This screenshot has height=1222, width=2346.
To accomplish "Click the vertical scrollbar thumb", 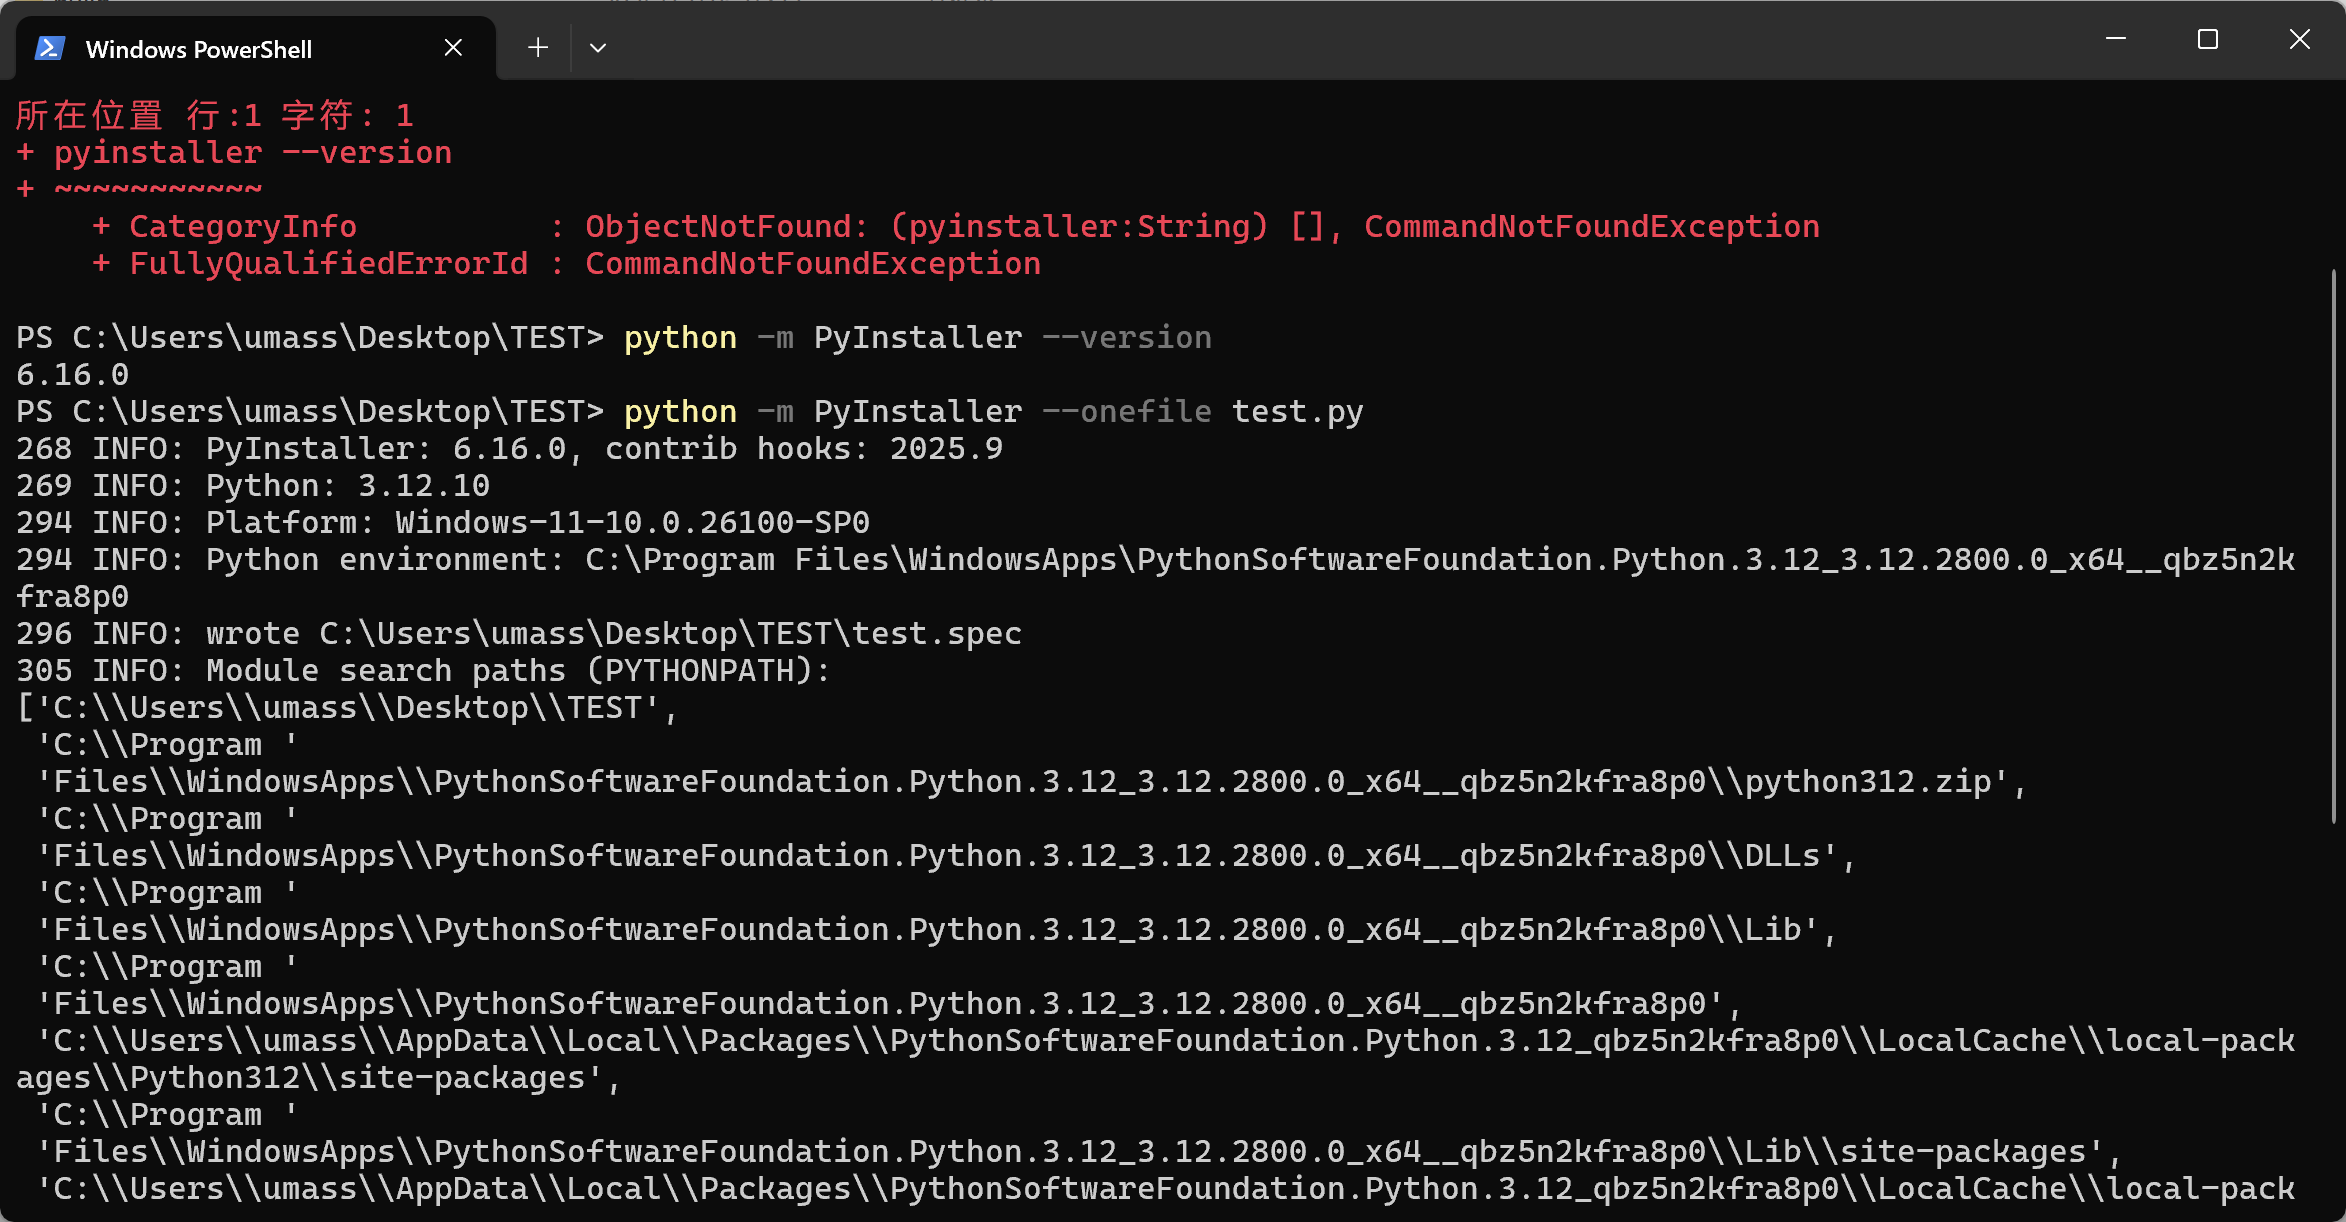I will click(2334, 545).
